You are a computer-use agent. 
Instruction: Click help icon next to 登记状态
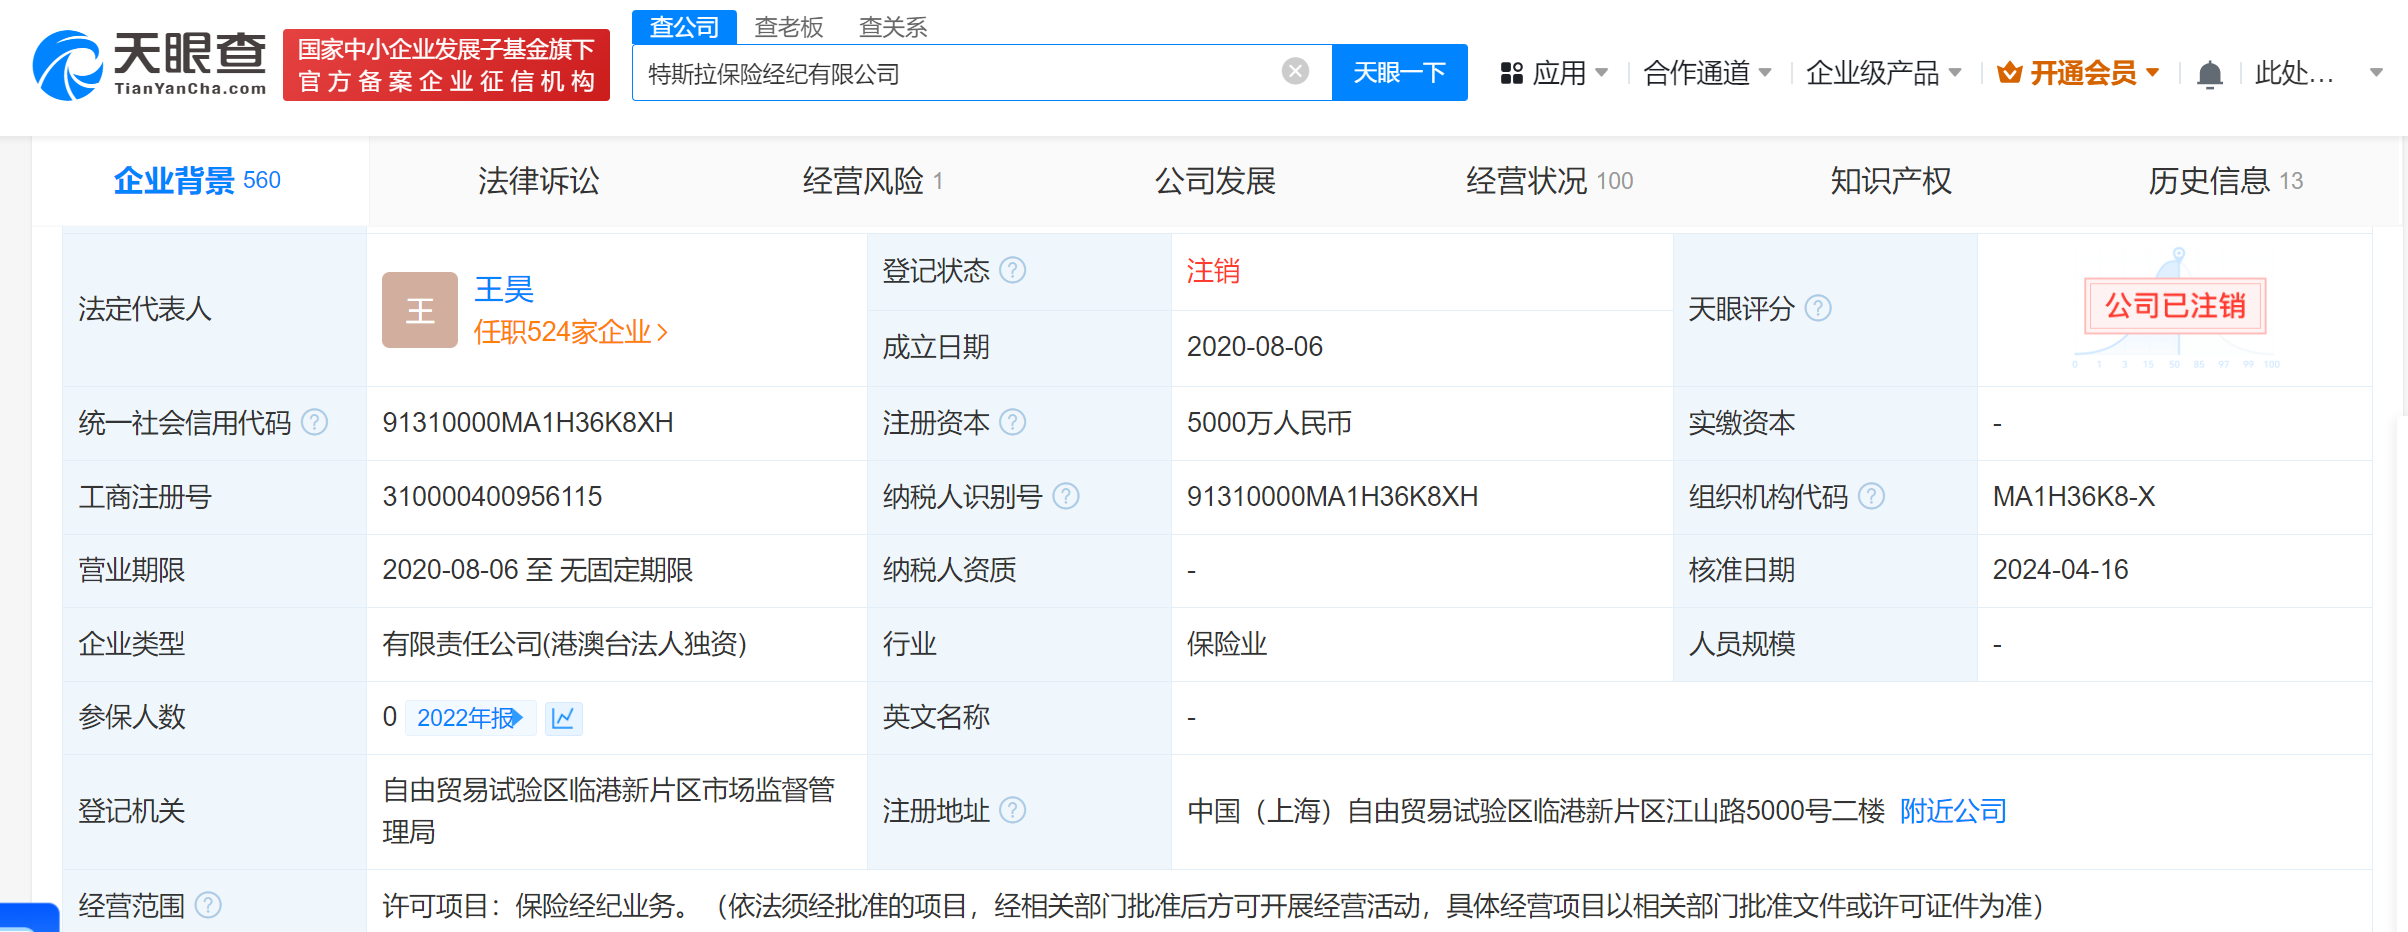[x=1013, y=270]
